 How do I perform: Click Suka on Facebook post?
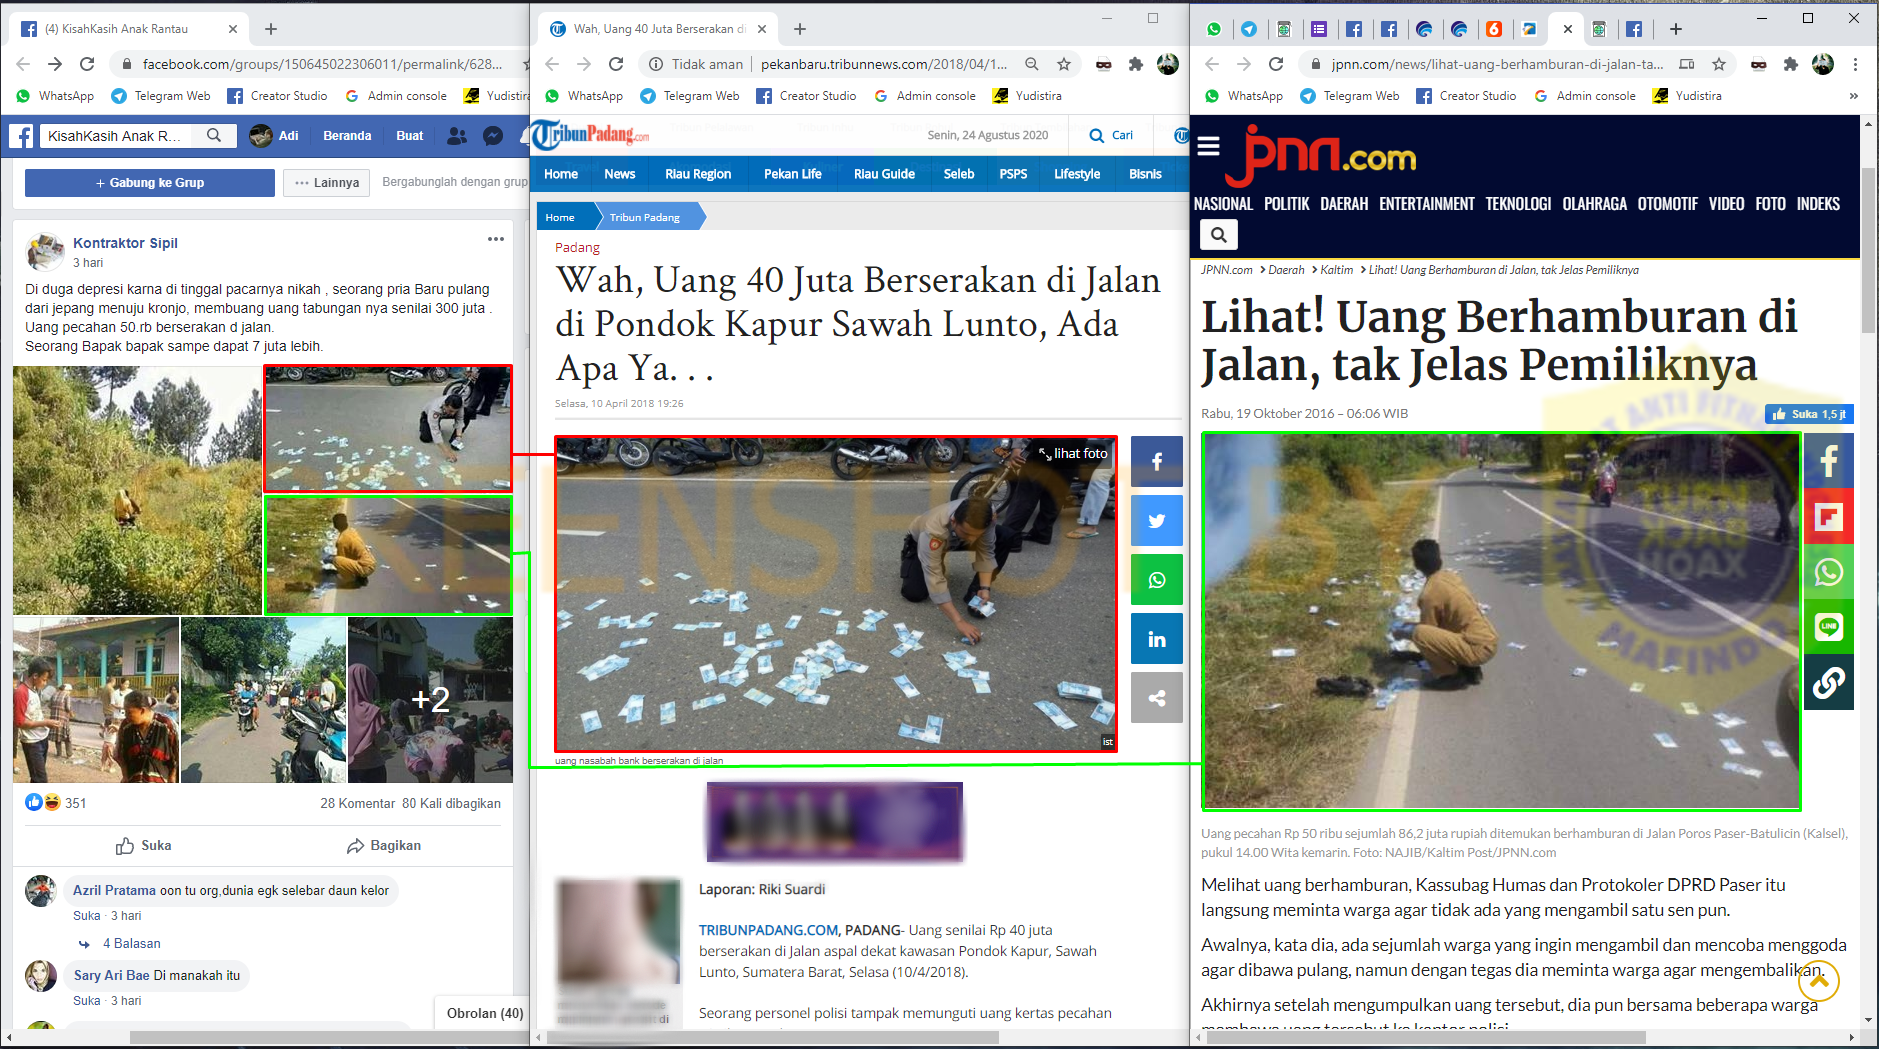[x=144, y=846]
